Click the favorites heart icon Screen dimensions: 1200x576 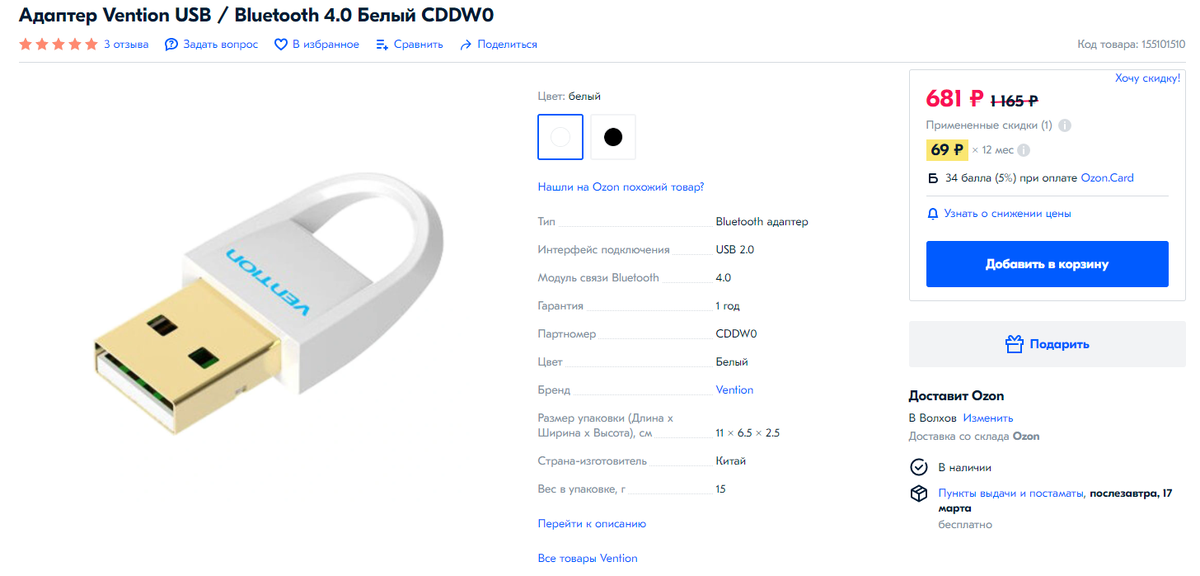tap(281, 44)
